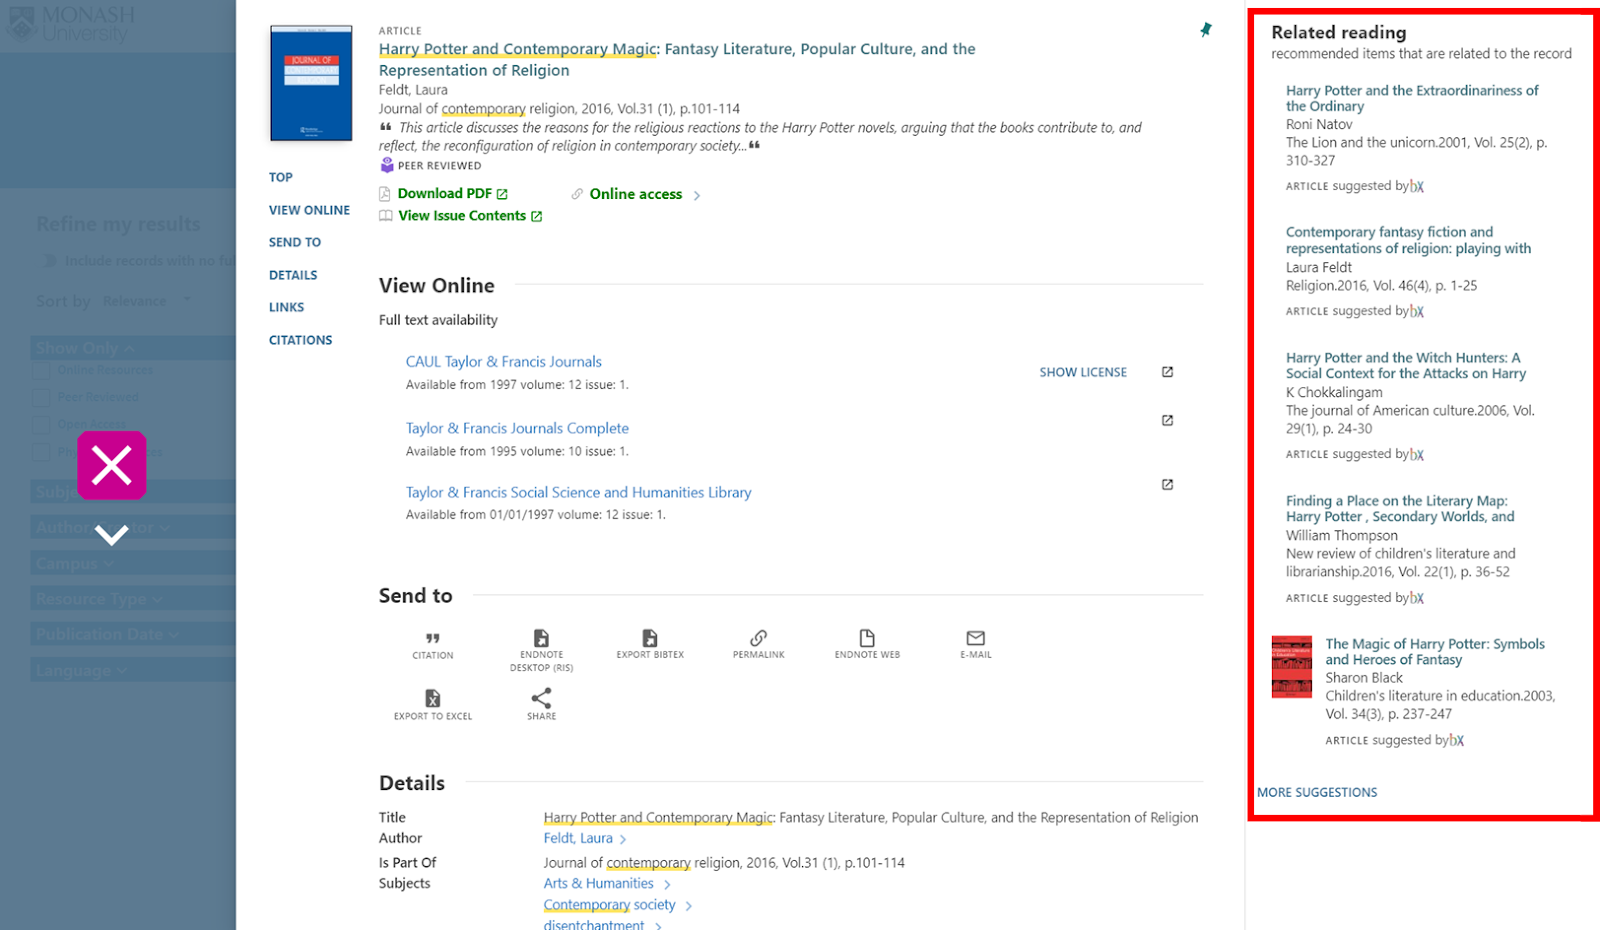Open The Magic of Harry Potter: Symbols and Heroes
The image size is (1600, 930).
[1435, 651]
